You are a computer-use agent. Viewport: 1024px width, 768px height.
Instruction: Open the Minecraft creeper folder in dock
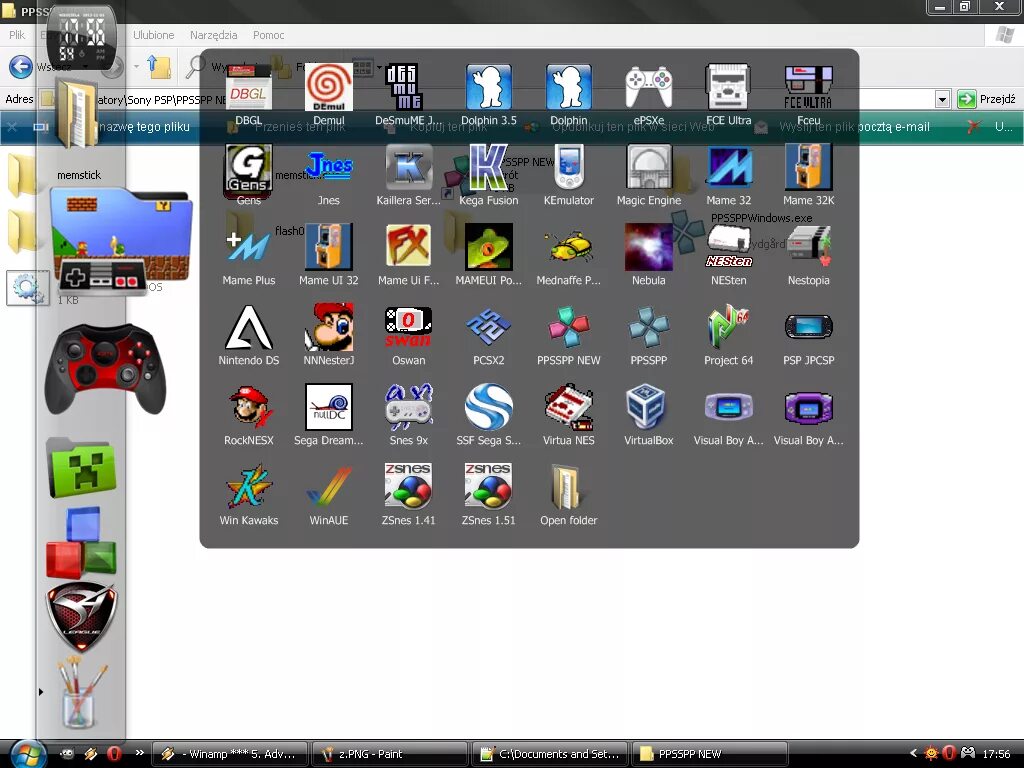pos(82,468)
